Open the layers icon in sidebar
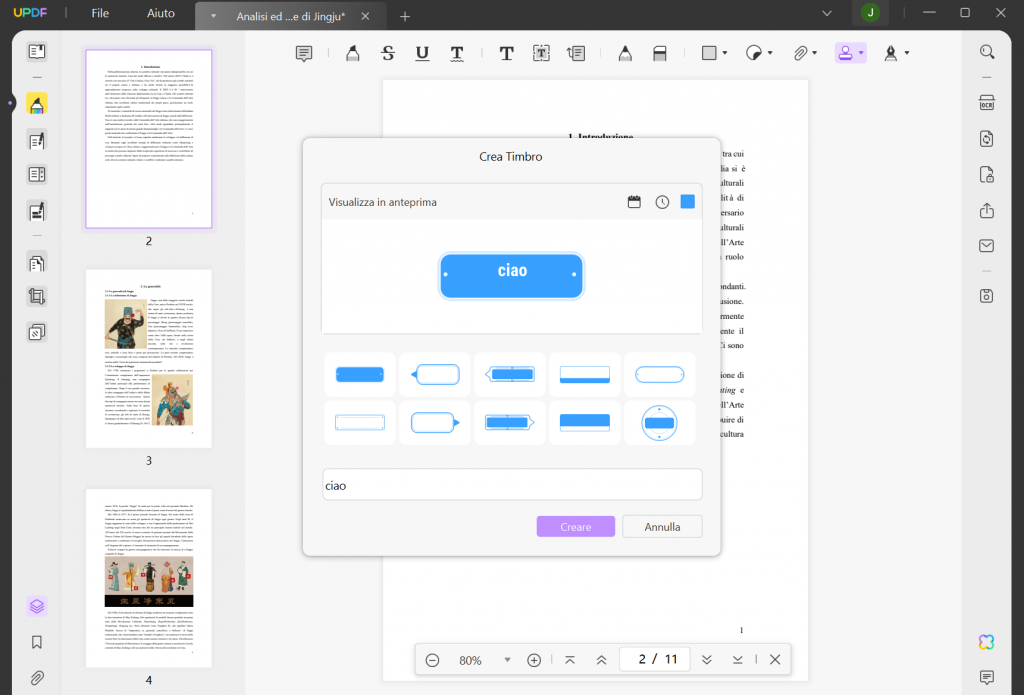The height and width of the screenshot is (695, 1024). pos(37,606)
